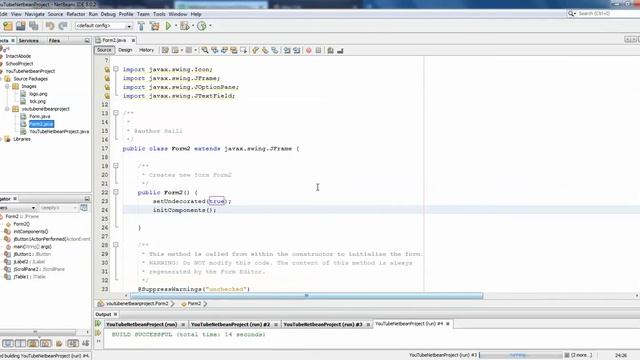640x360 pixels.
Task: Open the Run Project dropdown arrow
Action: click(x=176, y=26)
